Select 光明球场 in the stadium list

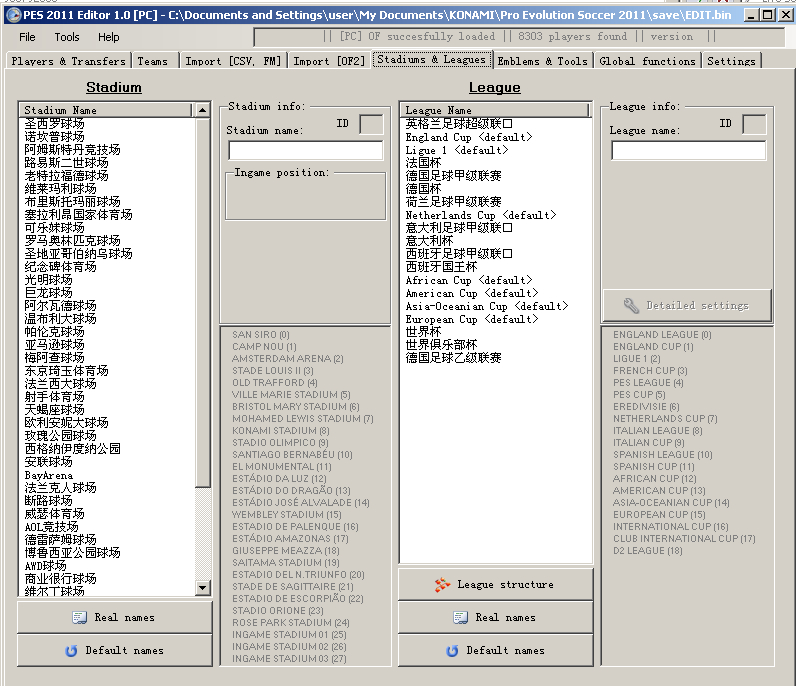click(48, 280)
